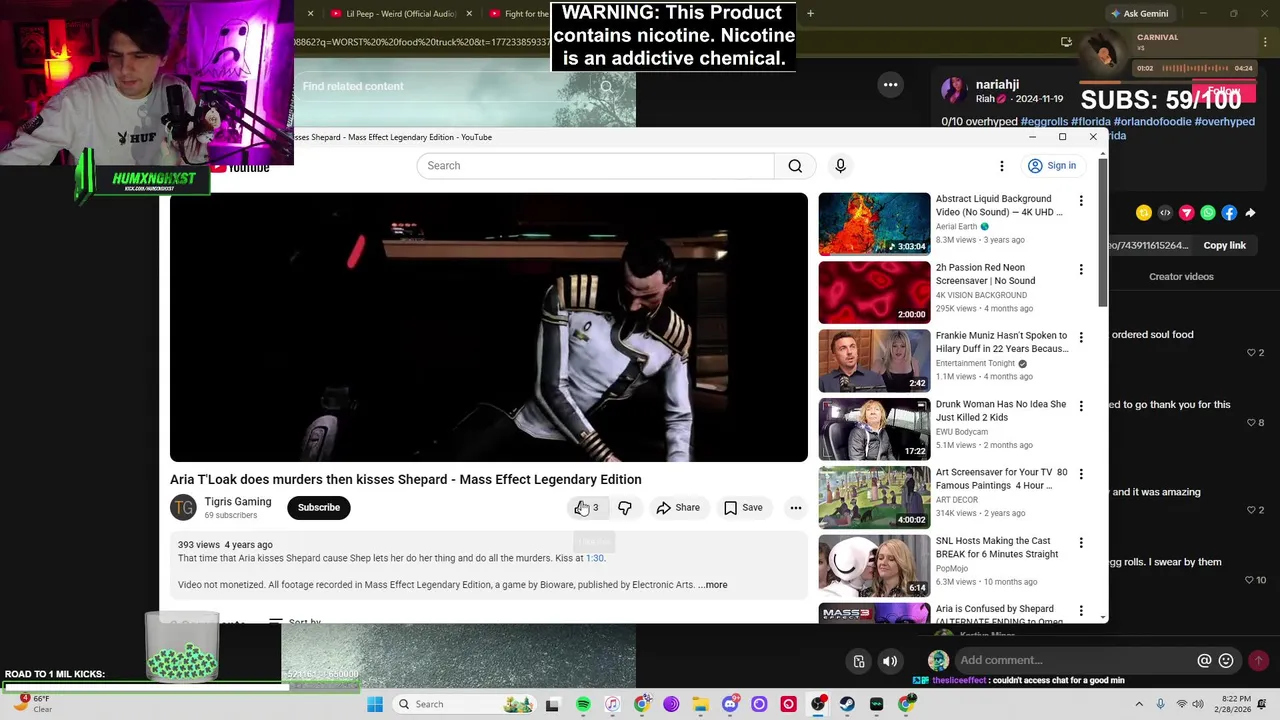Open options for SNL Hosts video
Viewport: 1280px width, 720px height.
[x=1080, y=542]
